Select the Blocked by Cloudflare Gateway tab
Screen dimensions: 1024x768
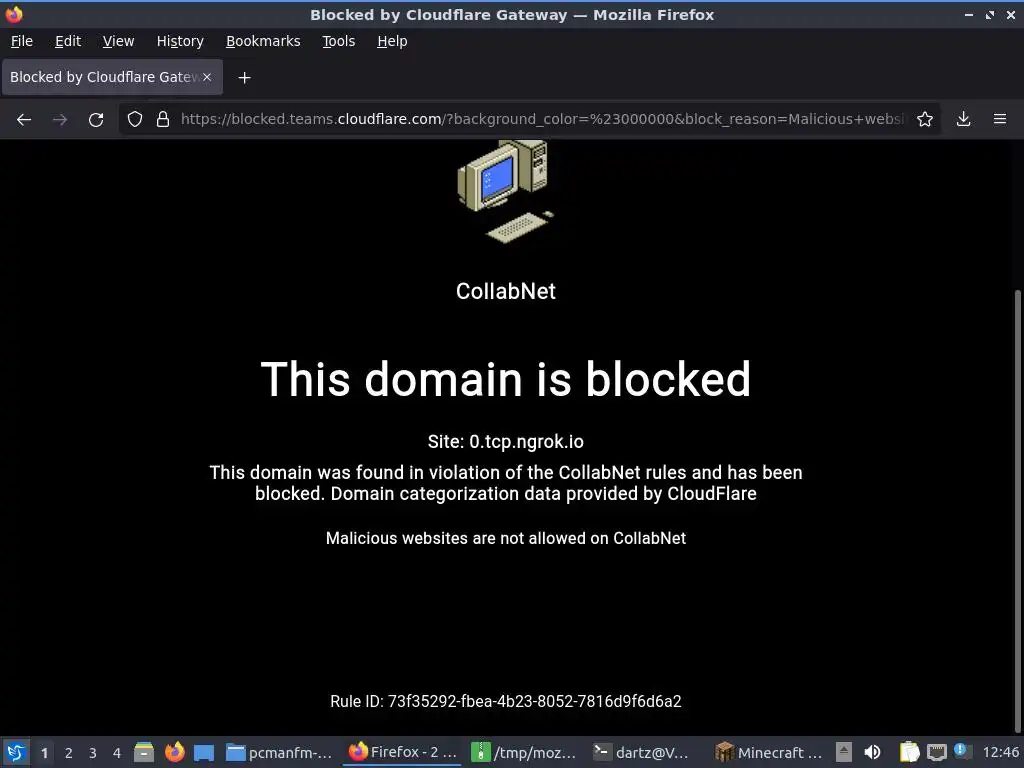[112, 77]
